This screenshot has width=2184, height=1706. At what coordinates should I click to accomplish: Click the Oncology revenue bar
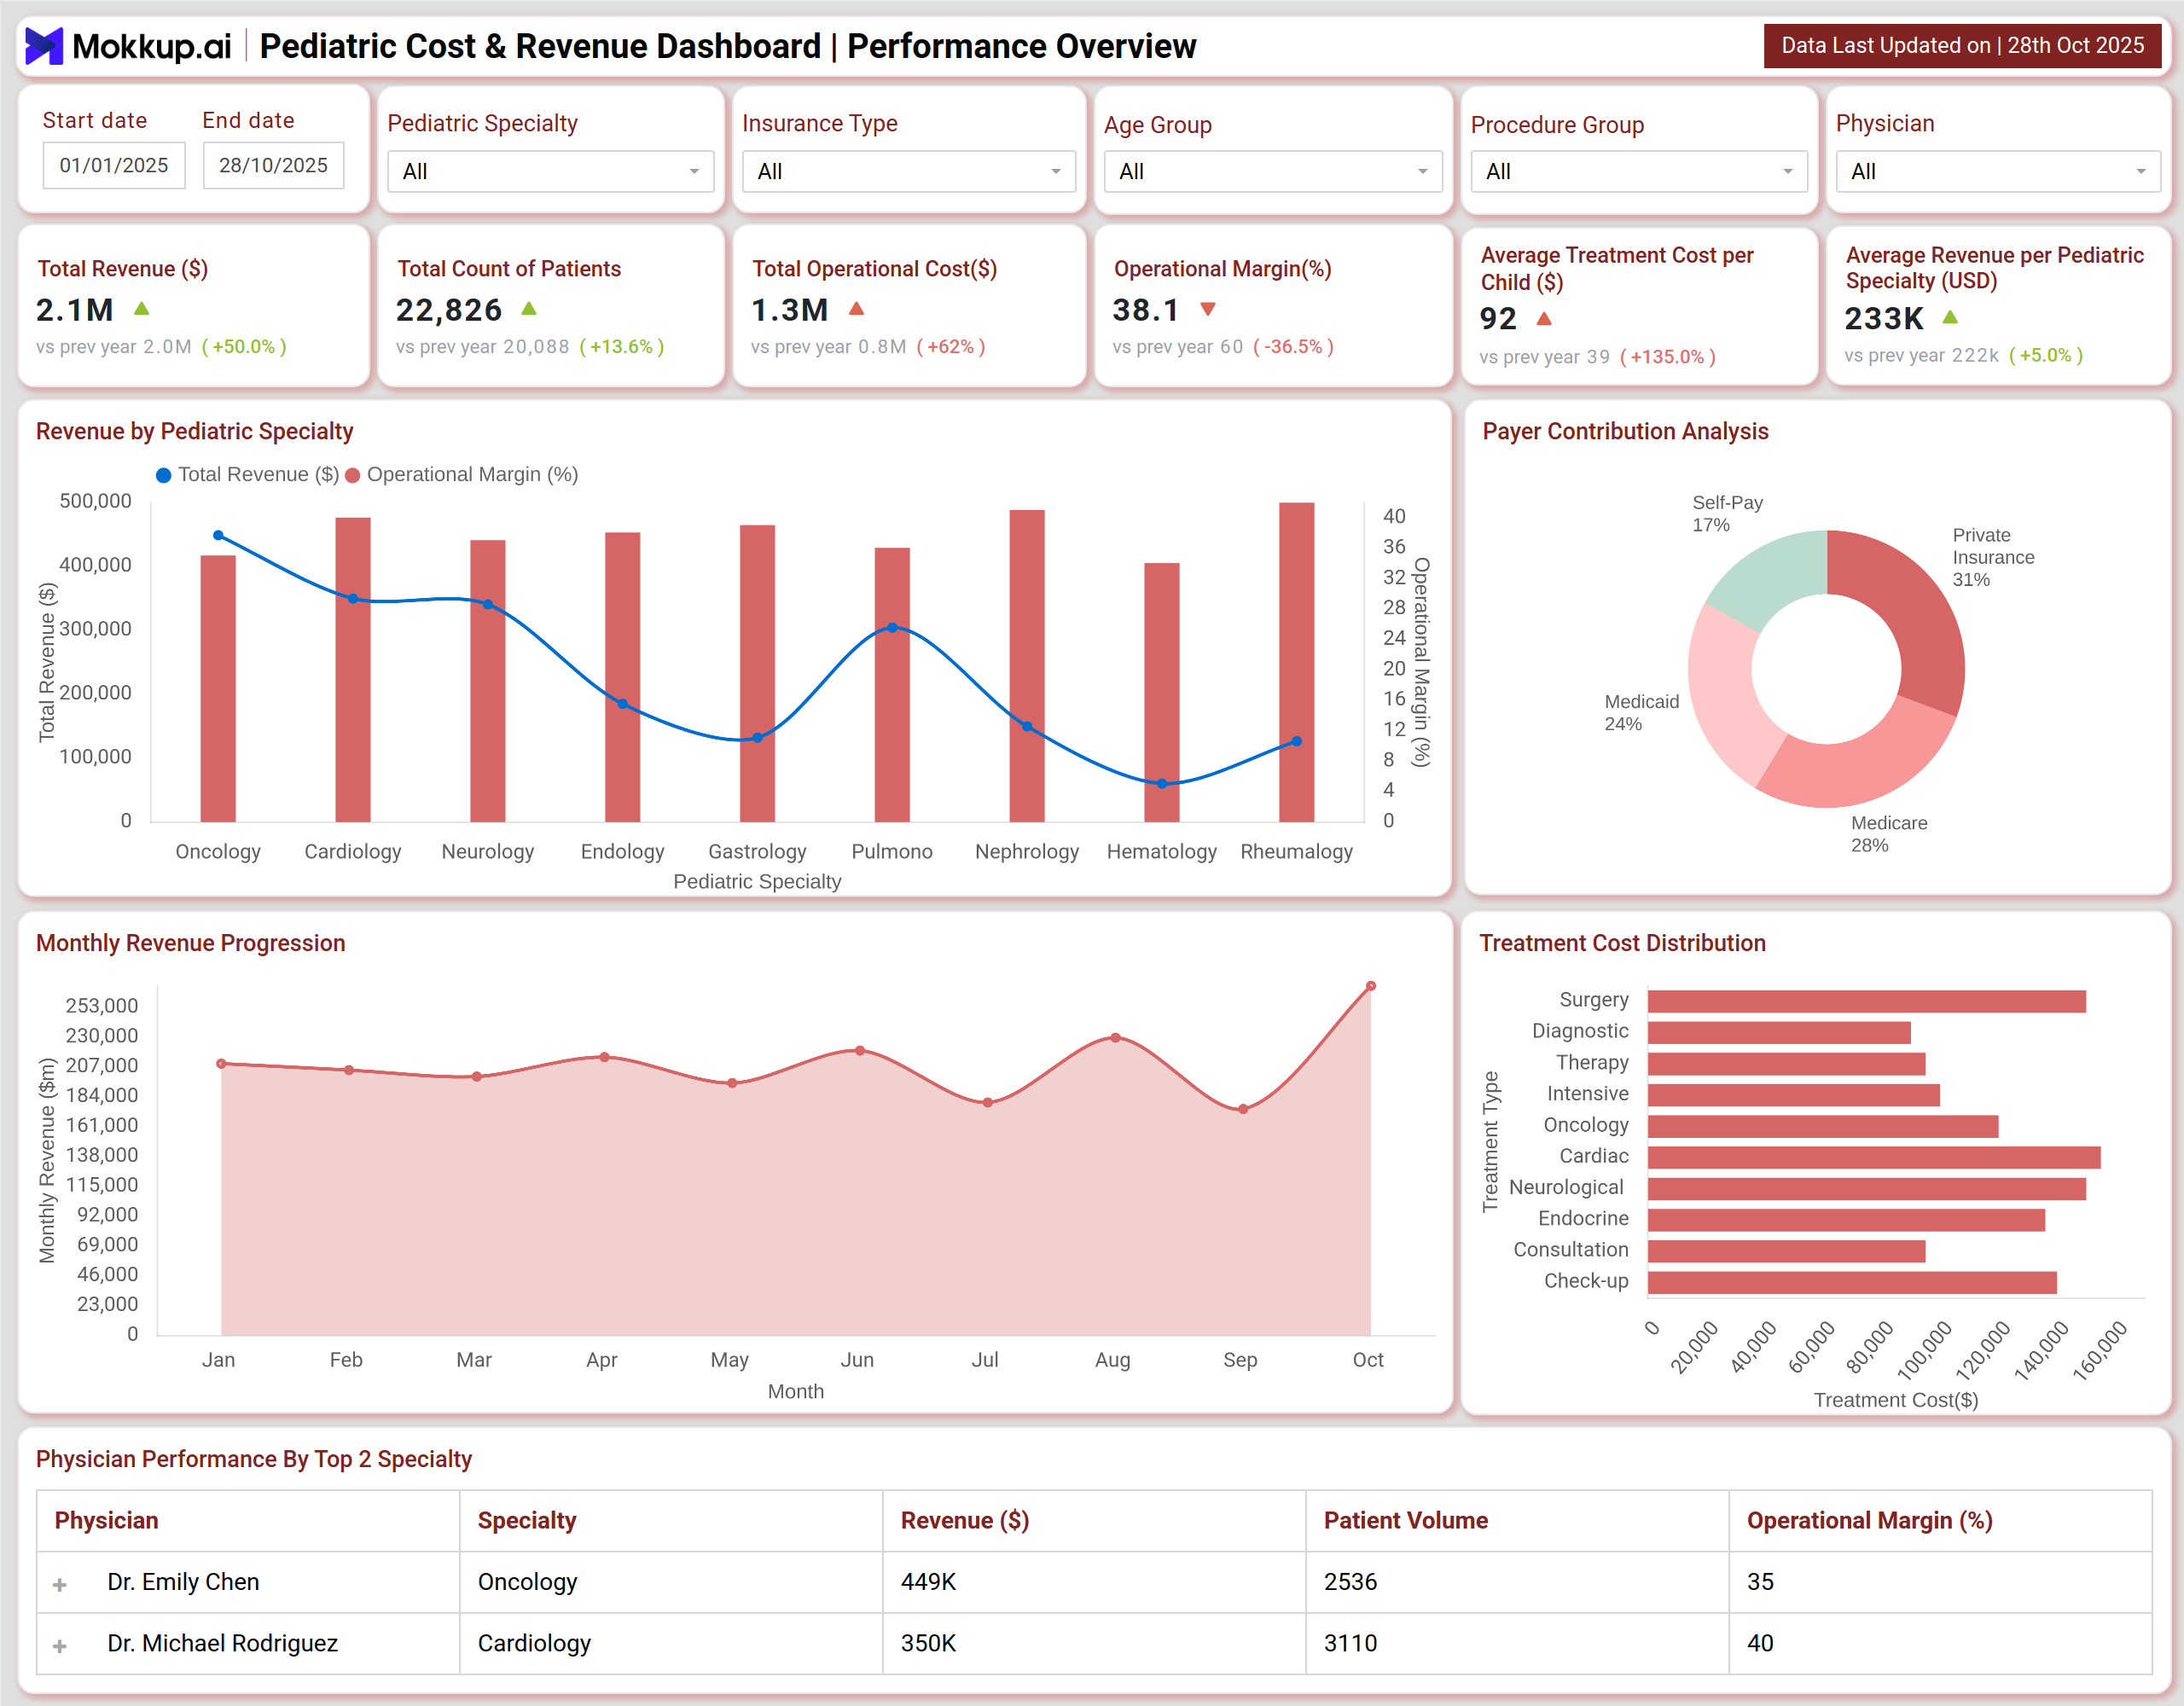pyautogui.click(x=218, y=688)
